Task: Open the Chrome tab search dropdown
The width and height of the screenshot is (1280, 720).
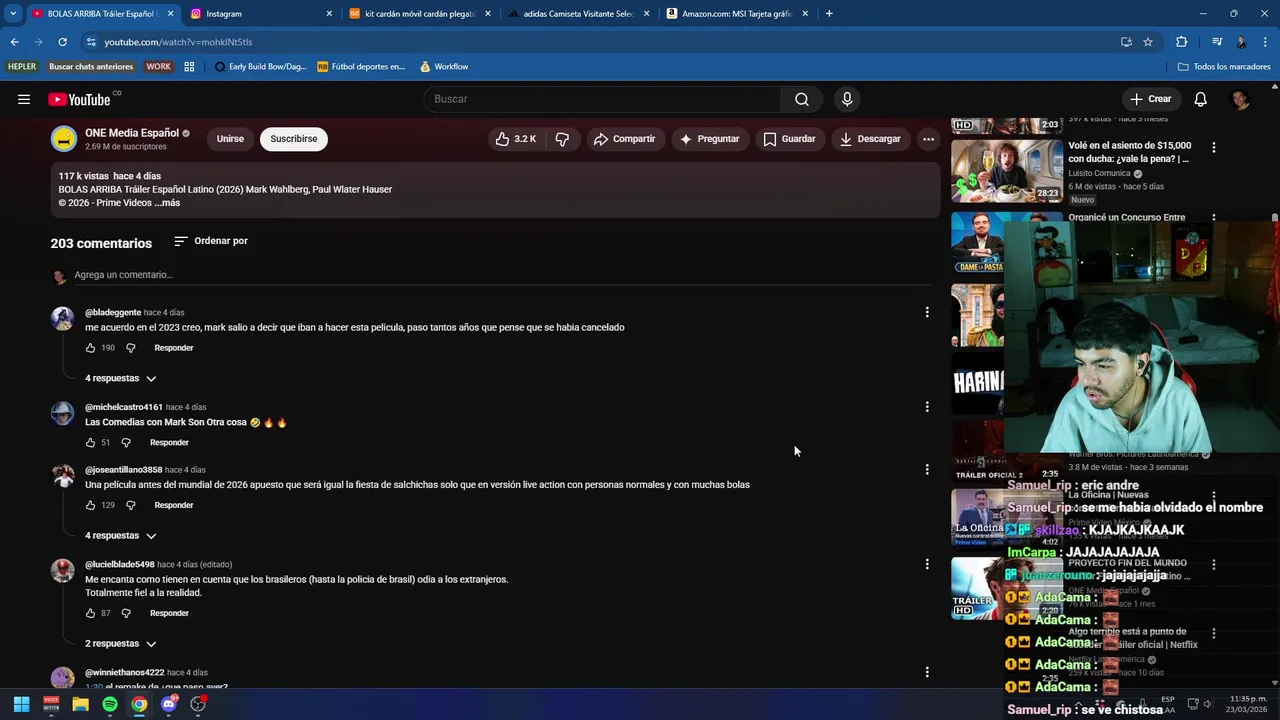Action: [x=13, y=14]
